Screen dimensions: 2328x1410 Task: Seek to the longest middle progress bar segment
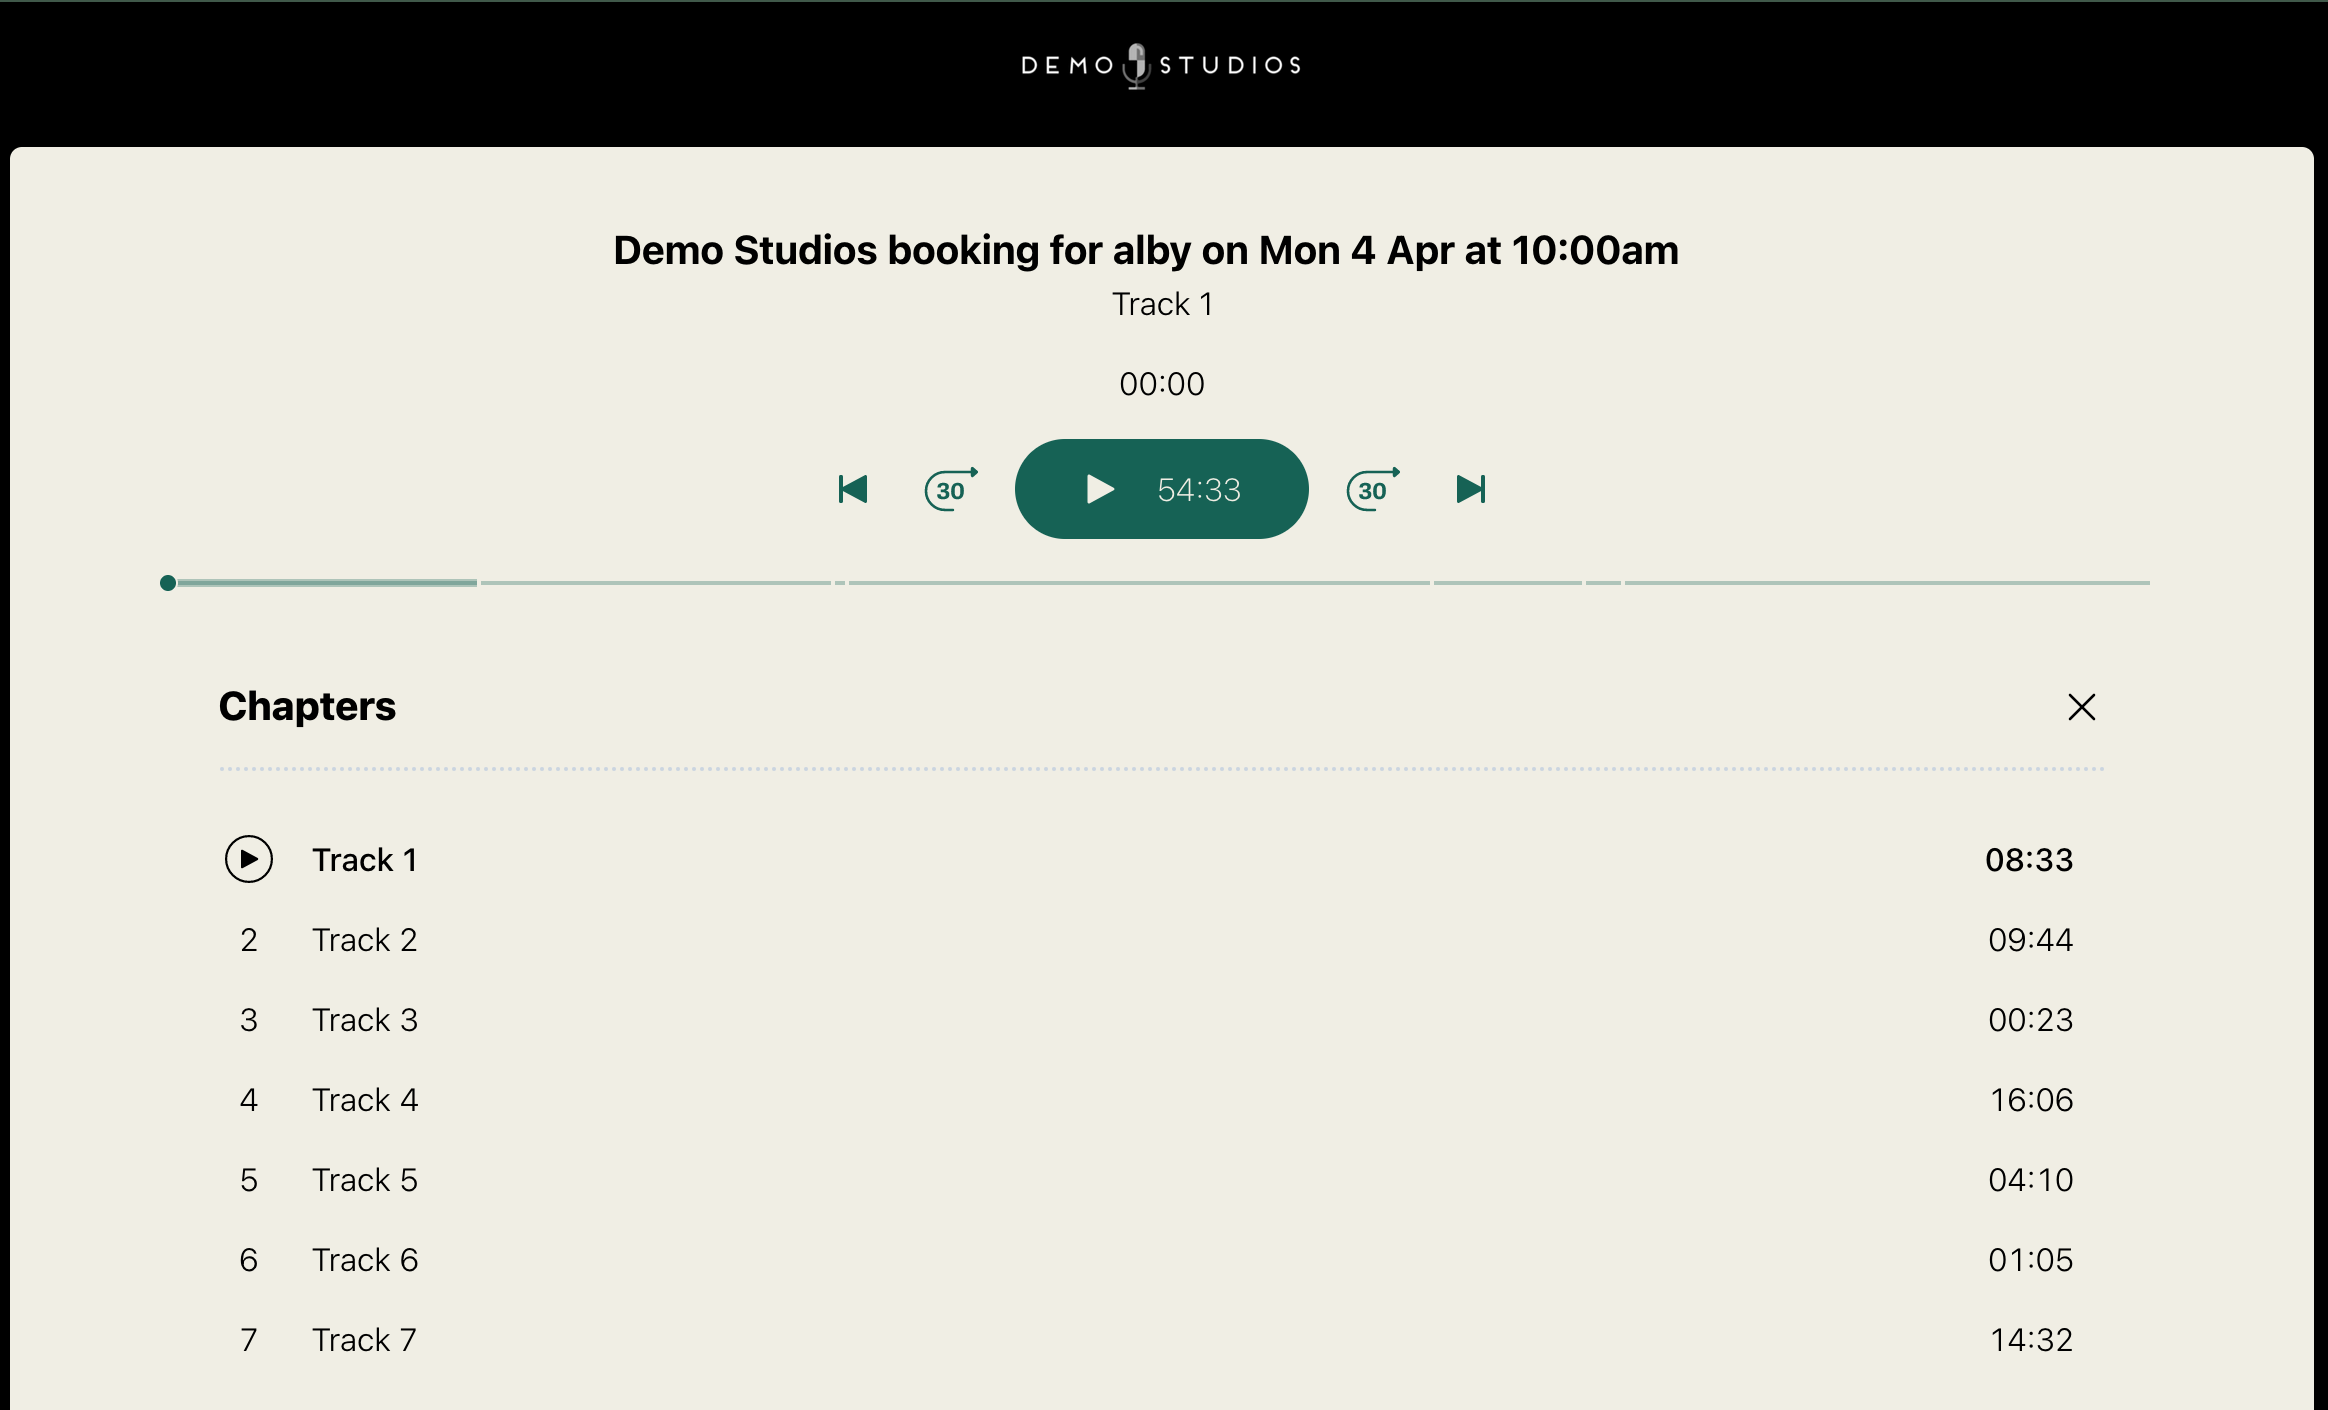coord(1138,582)
